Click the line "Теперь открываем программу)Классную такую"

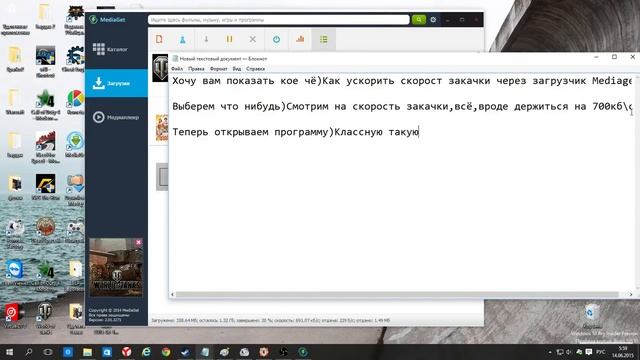click(296, 132)
